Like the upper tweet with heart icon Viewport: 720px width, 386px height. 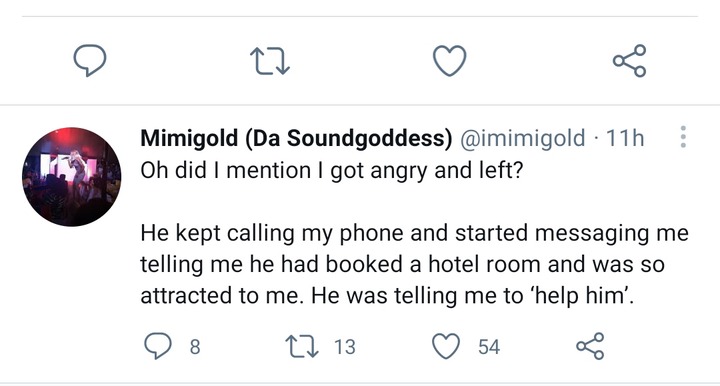(x=450, y=61)
